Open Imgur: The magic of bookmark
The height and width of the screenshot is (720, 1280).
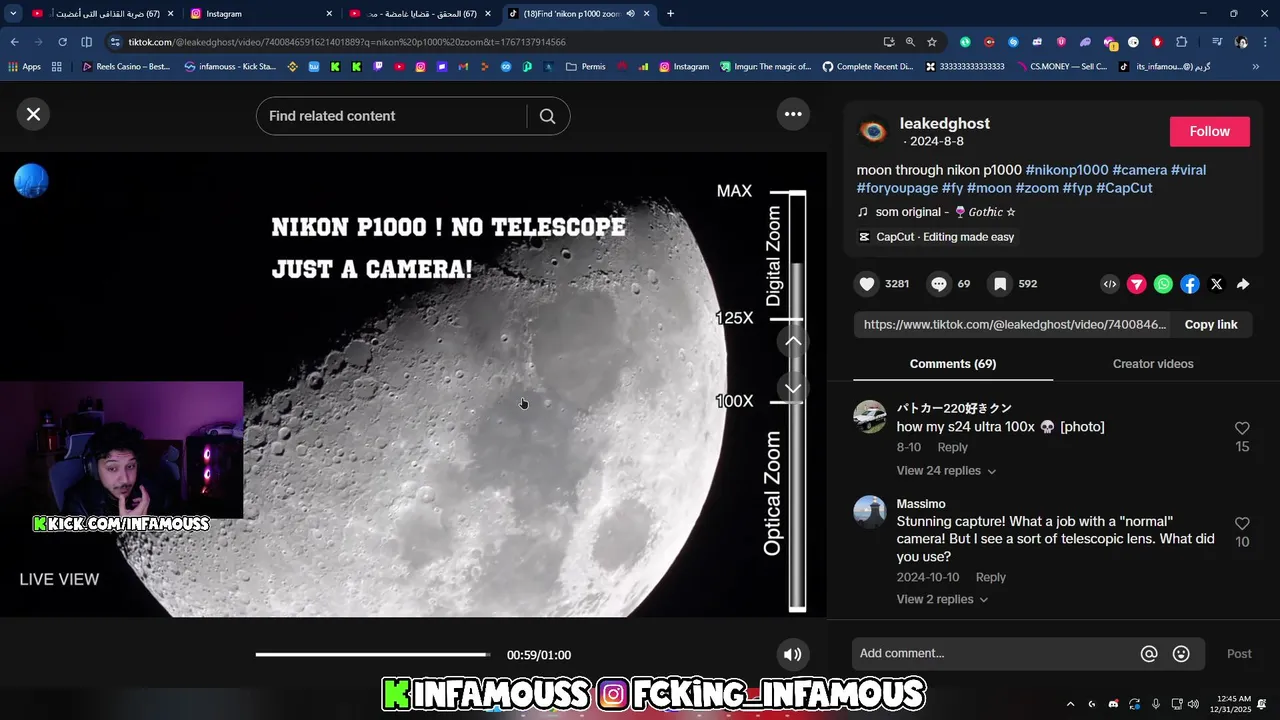coord(766,67)
